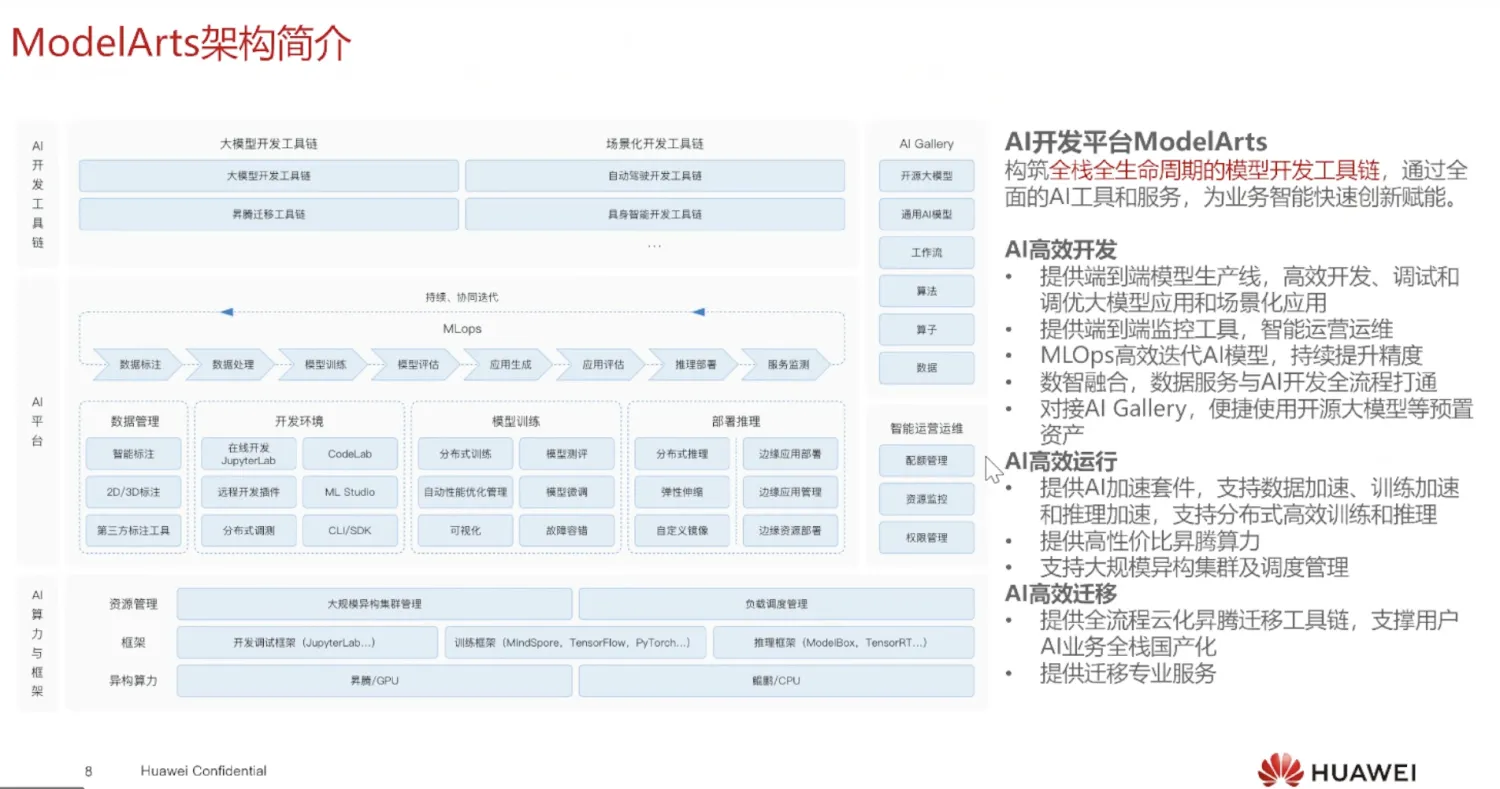Click the ModelArts架构简介 slide title
Screen dimensions: 1500x789
pos(180,45)
